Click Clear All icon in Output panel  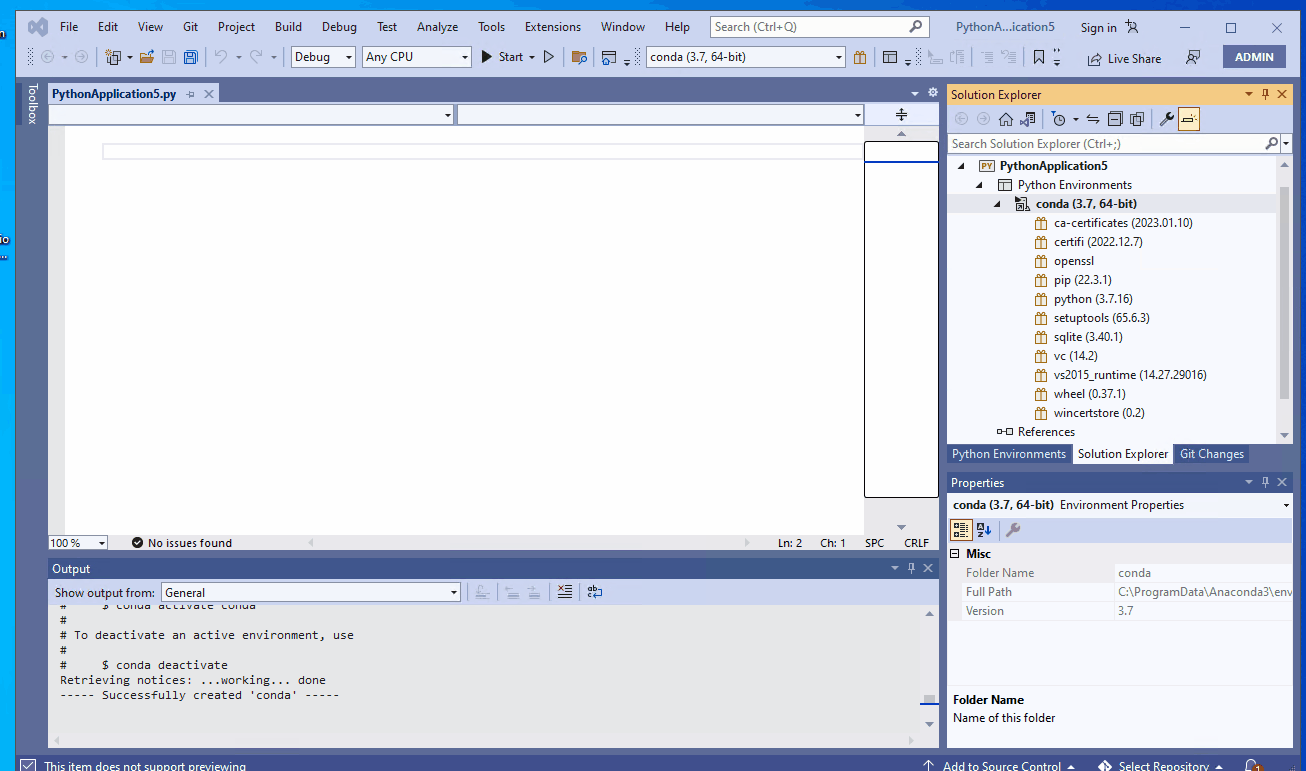565,592
